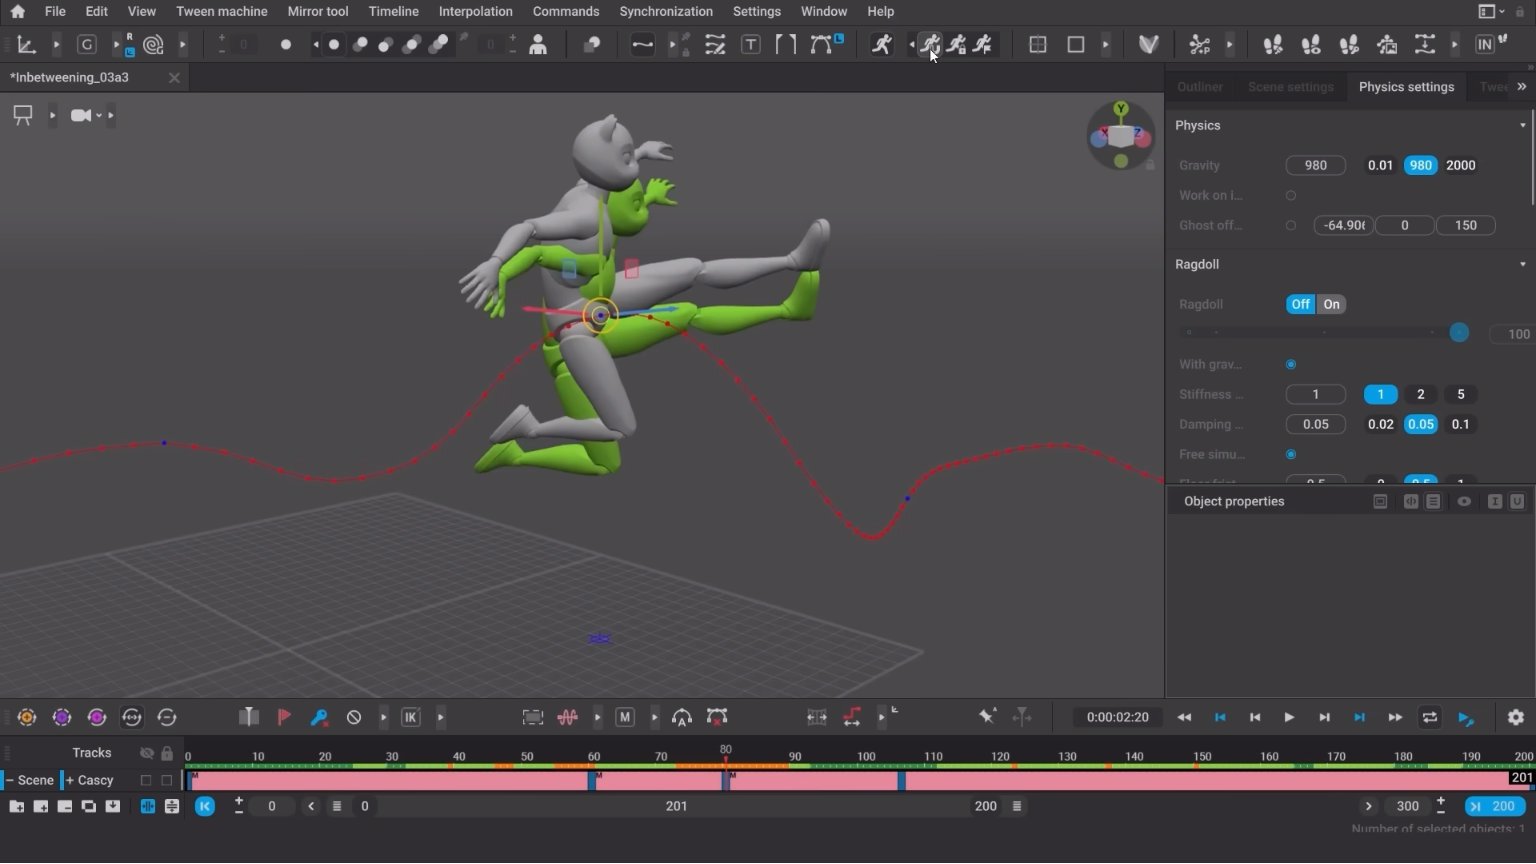Click the character figure toolbar icon
Screen dimensions: 1536x864
pos(538,45)
